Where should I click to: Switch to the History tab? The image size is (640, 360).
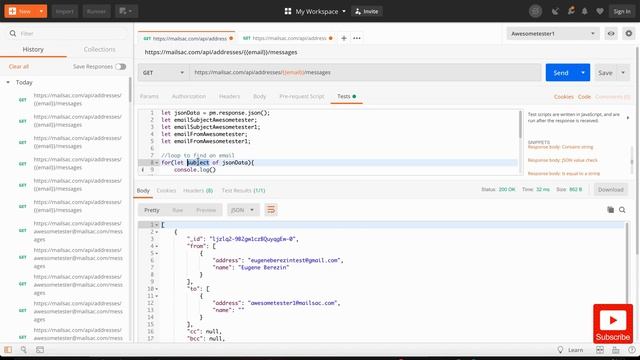point(33,49)
